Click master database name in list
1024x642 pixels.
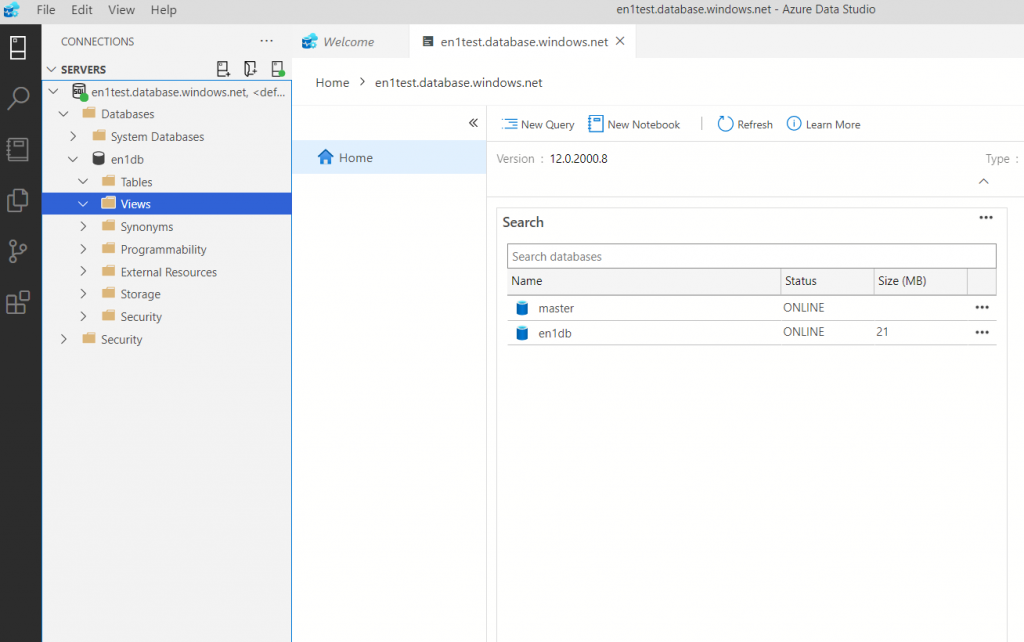click(x=556, y=308)
